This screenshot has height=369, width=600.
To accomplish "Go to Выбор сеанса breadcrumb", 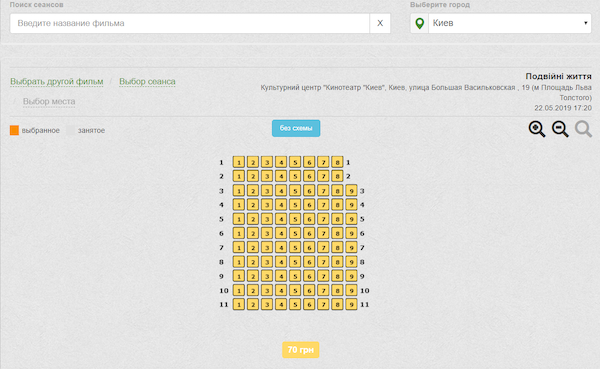I will (147, 82).
